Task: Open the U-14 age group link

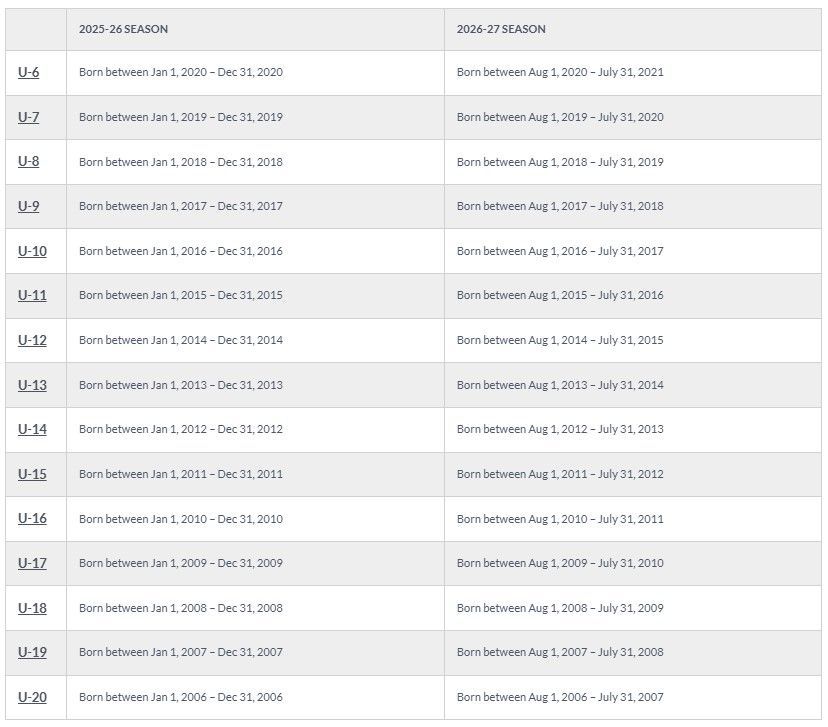Action: click(32, 429)
